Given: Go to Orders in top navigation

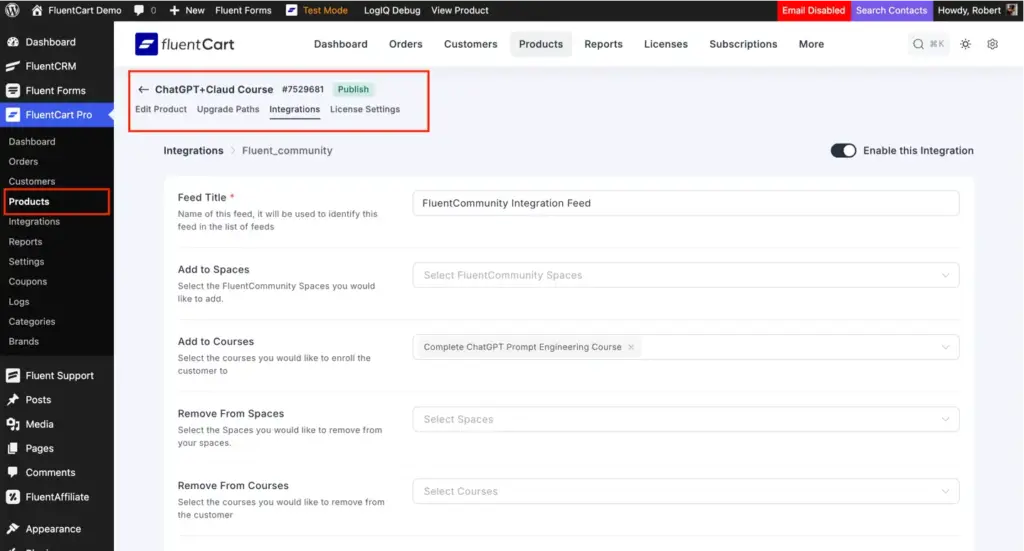Looking at the screenshot, I should coord(406,44).
